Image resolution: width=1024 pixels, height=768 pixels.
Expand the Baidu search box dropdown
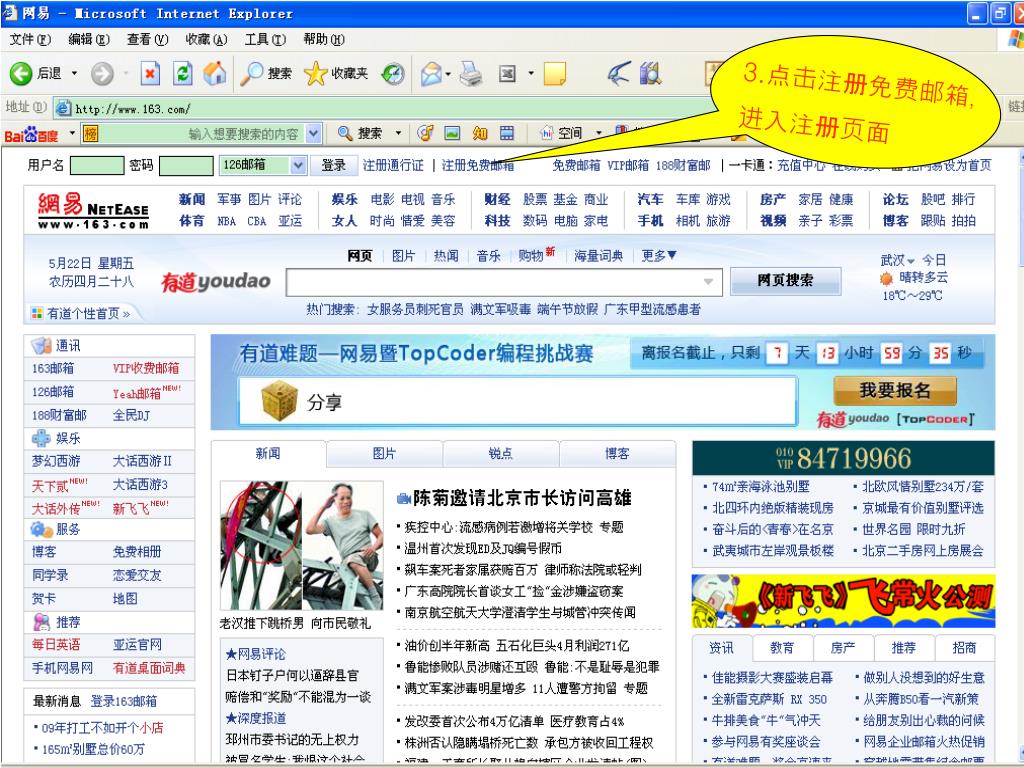[314, 134]
